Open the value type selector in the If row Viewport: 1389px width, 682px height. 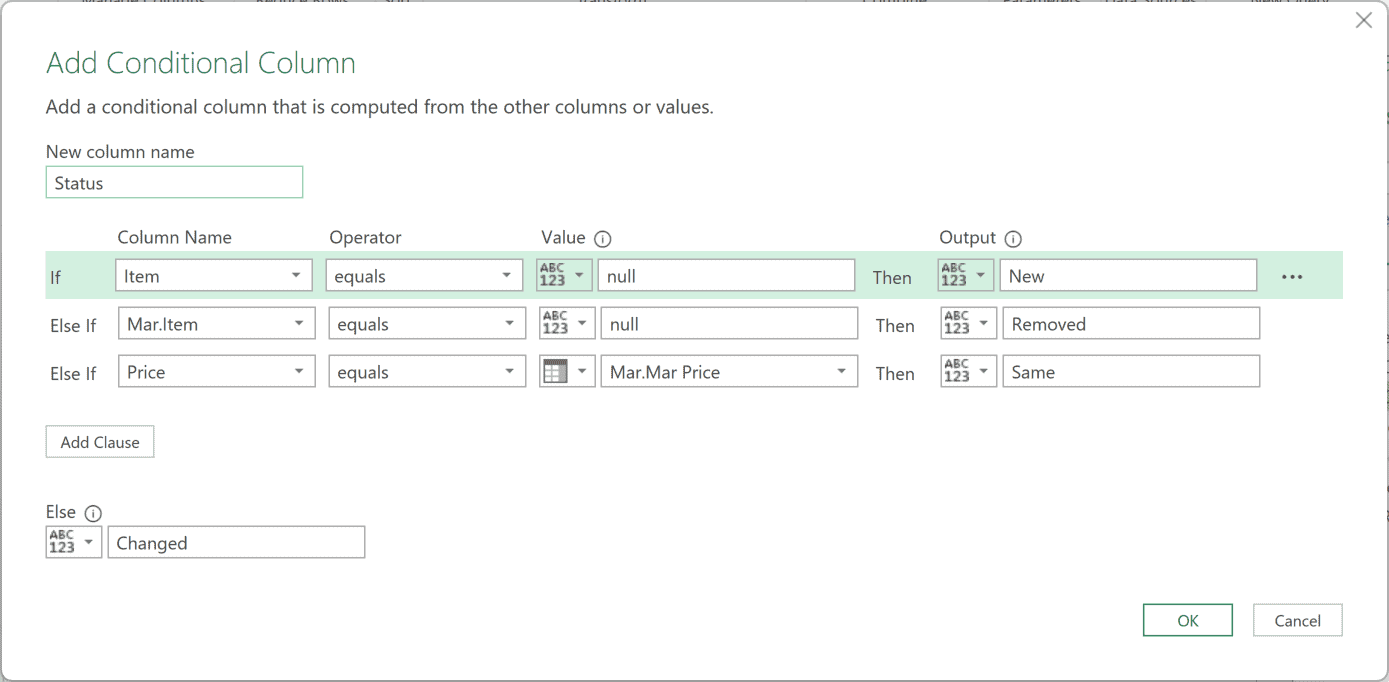coord(564,275)
